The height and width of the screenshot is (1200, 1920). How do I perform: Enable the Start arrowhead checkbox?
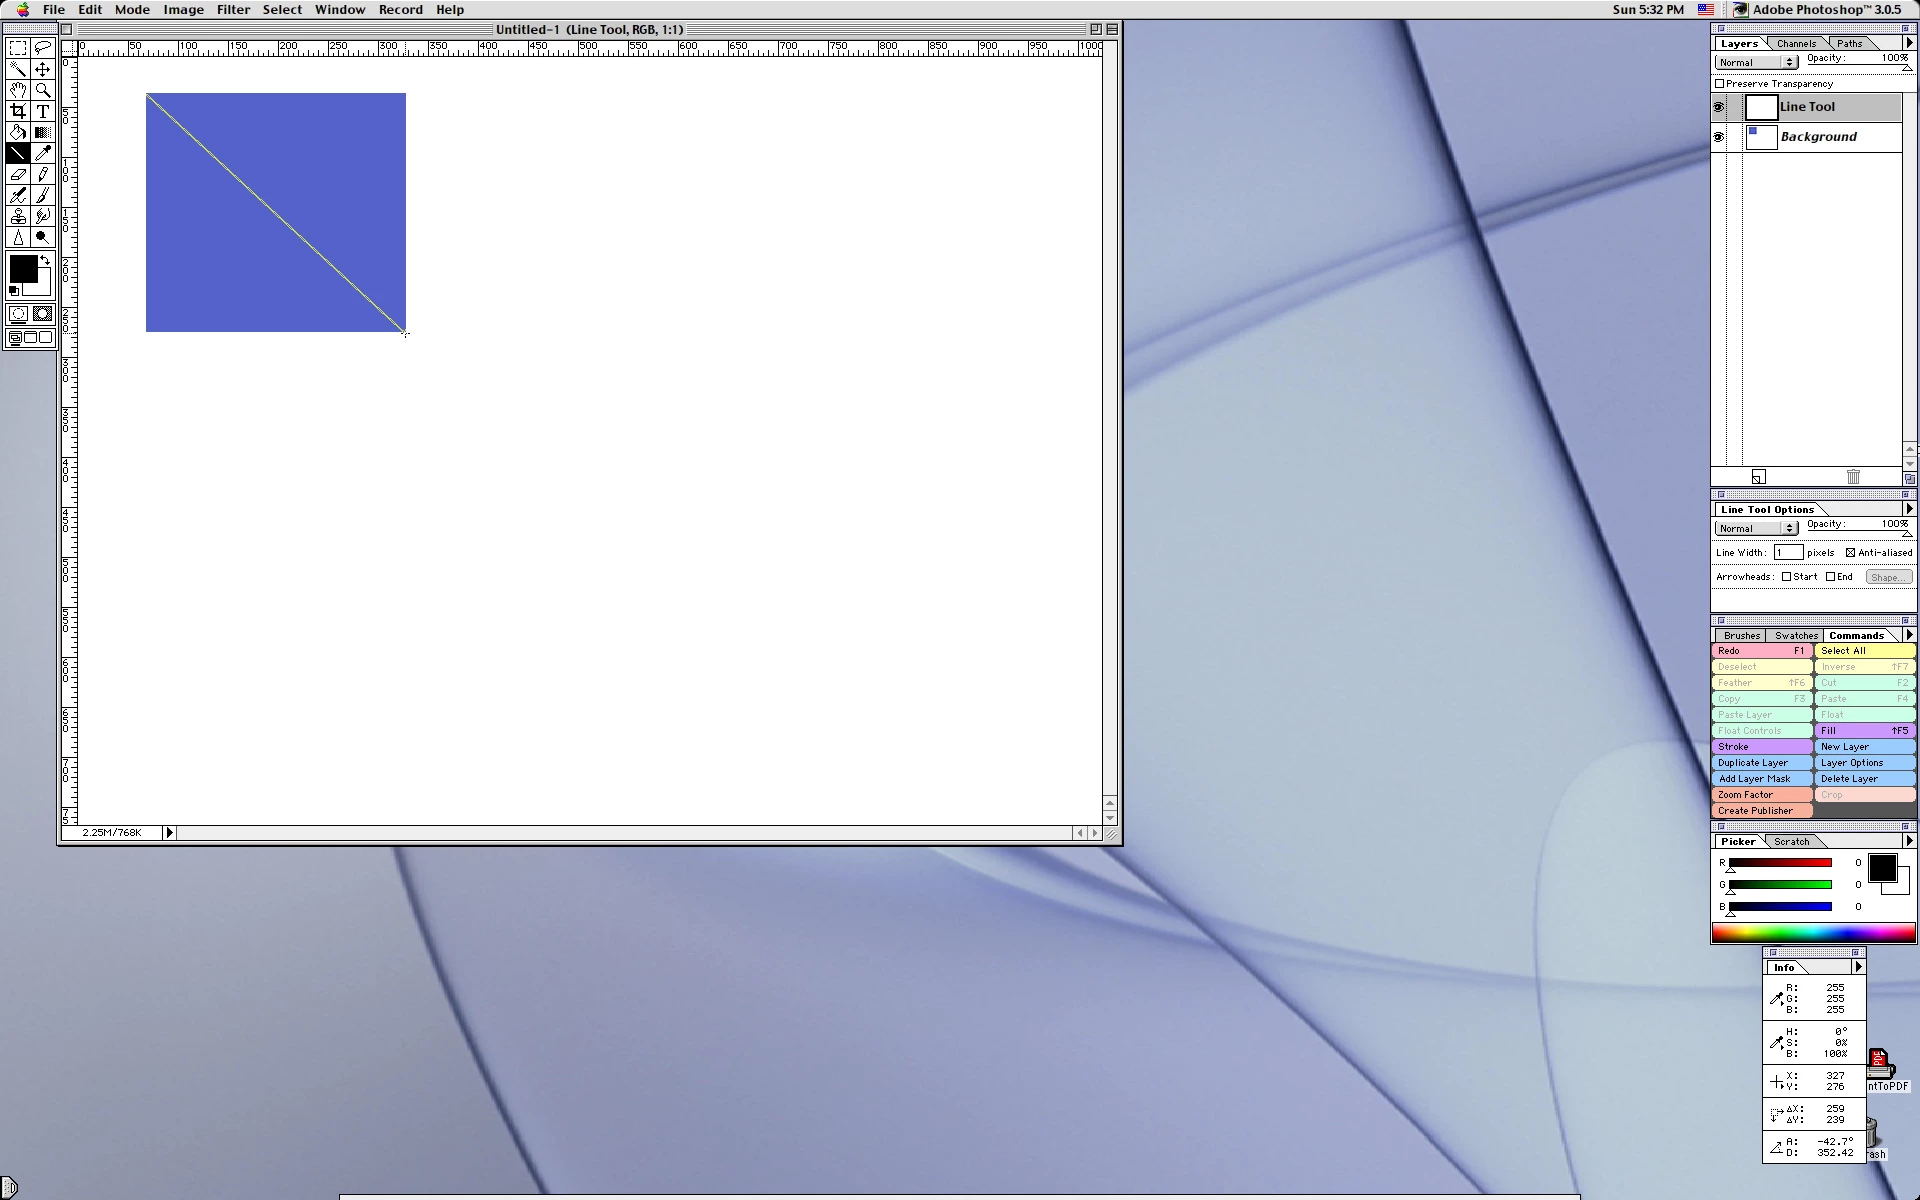tap(1786, 577)
